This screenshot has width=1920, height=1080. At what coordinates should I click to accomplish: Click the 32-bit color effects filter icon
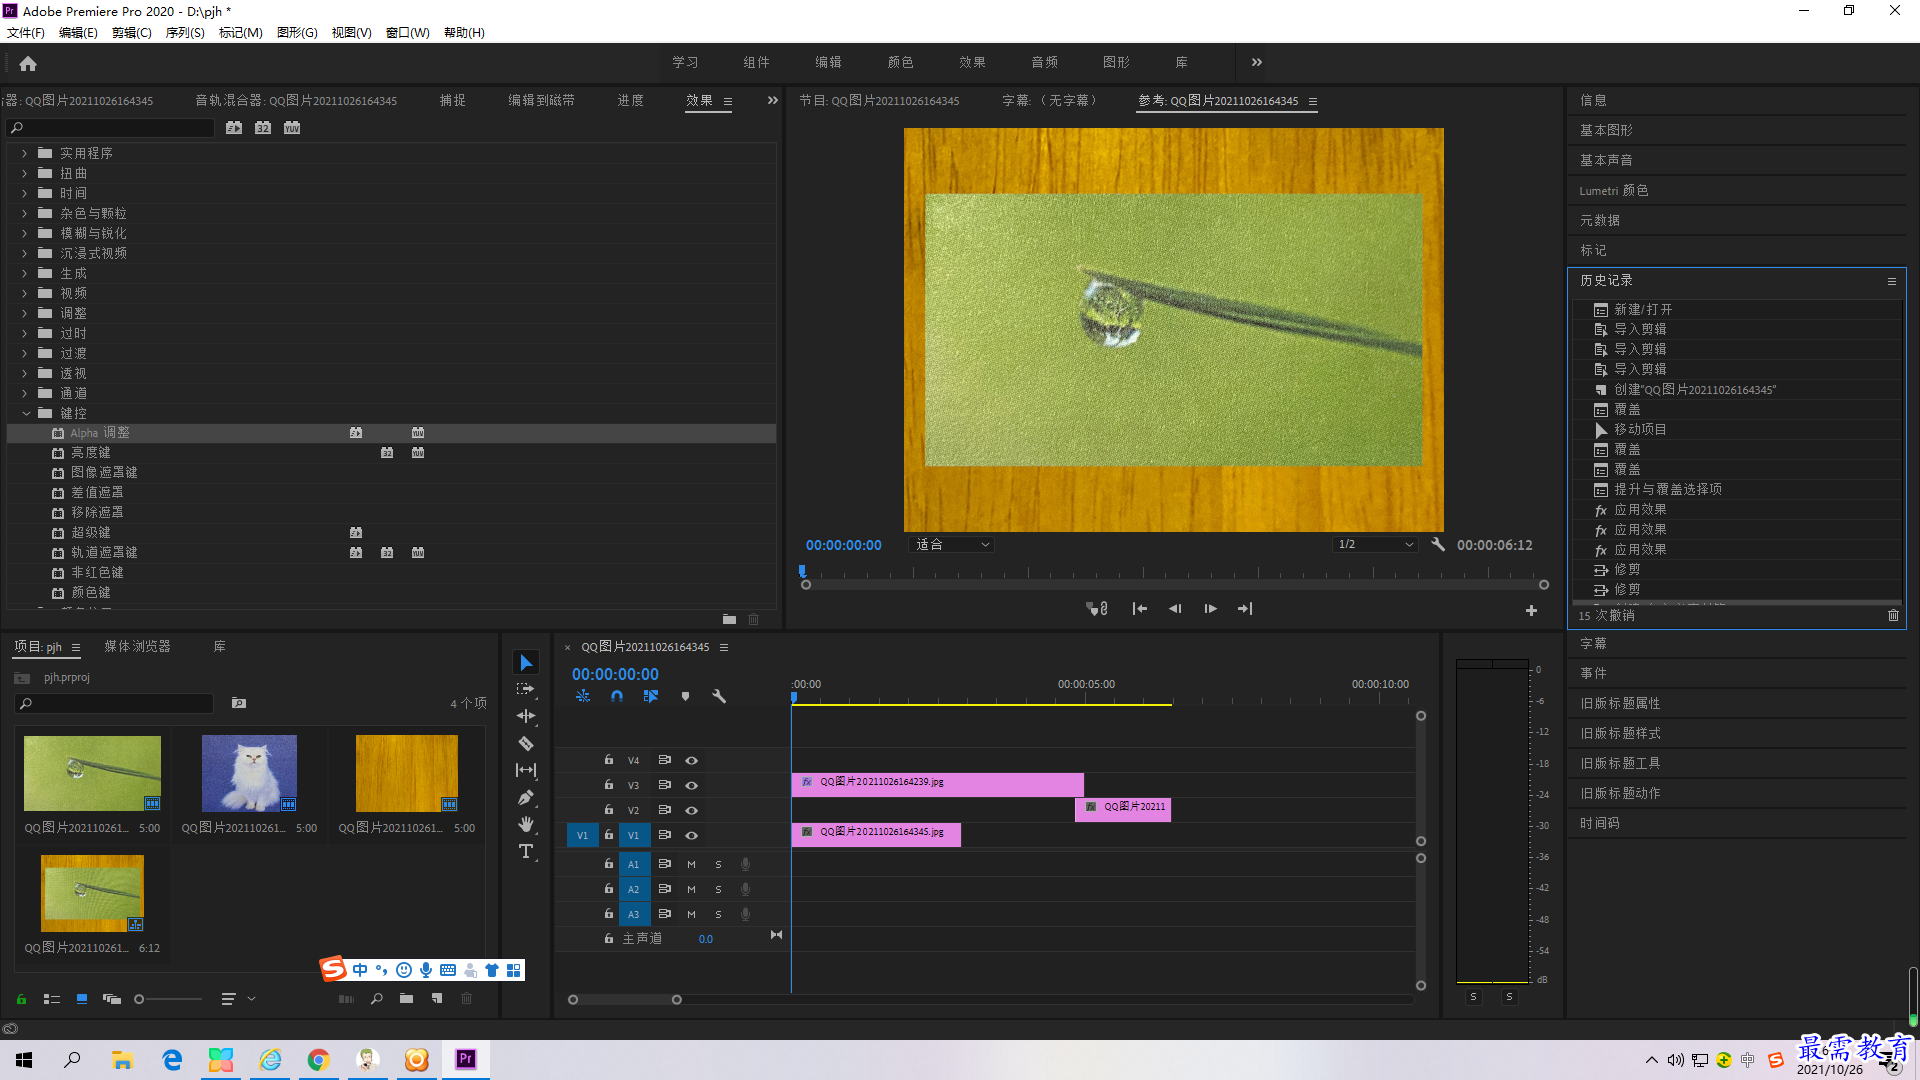click(x=263, y=128)
